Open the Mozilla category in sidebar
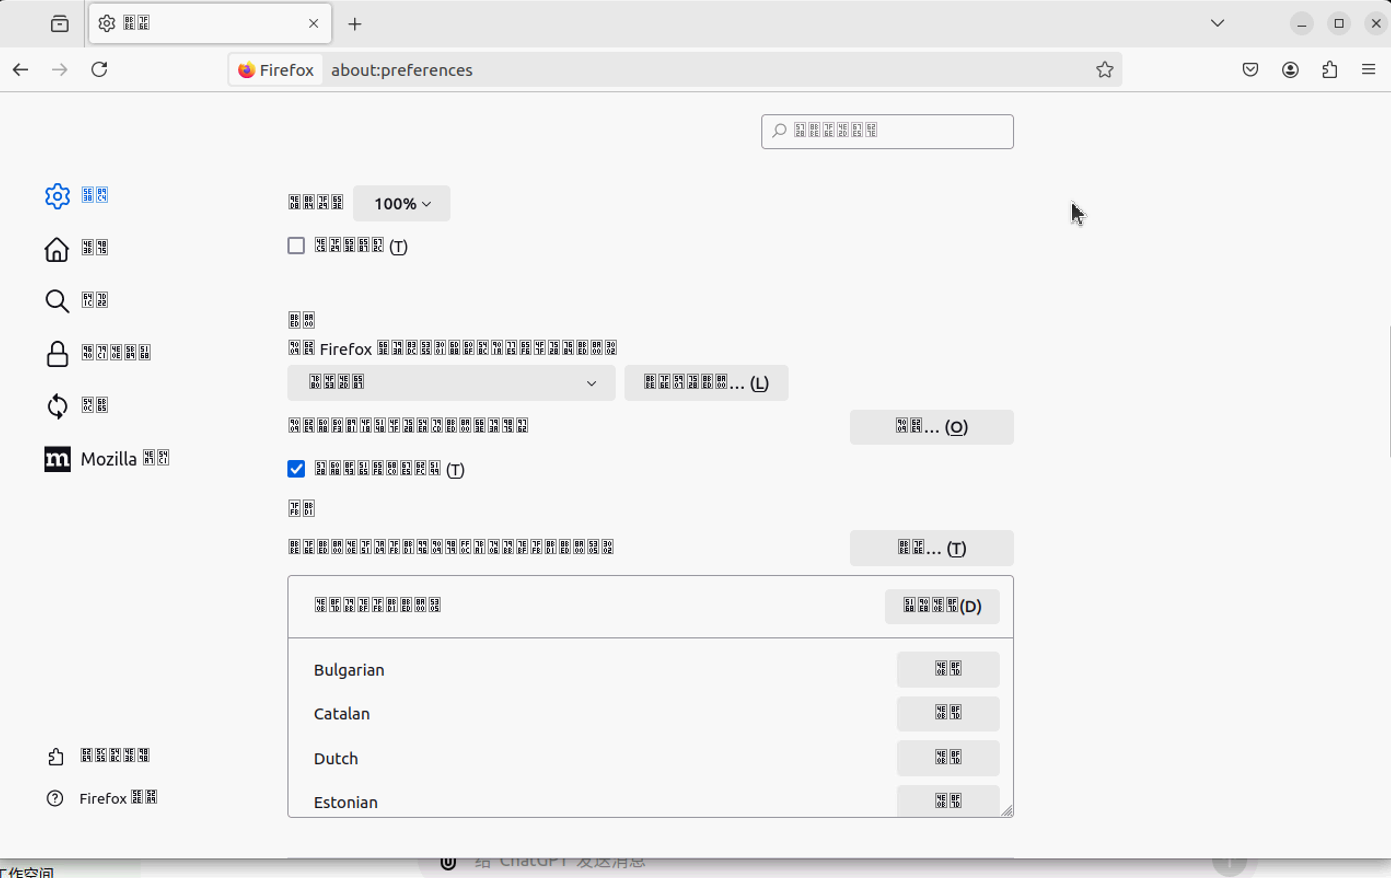Screen dimensions: 1391x878 click(107, 459)
